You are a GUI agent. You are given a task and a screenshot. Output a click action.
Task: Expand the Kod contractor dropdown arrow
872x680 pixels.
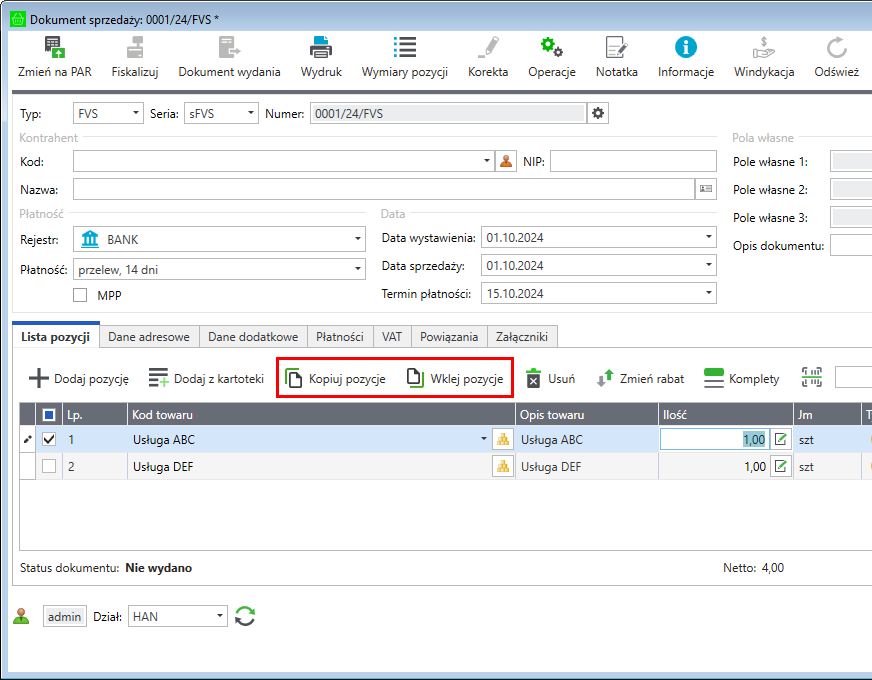(x=487, y=161)
